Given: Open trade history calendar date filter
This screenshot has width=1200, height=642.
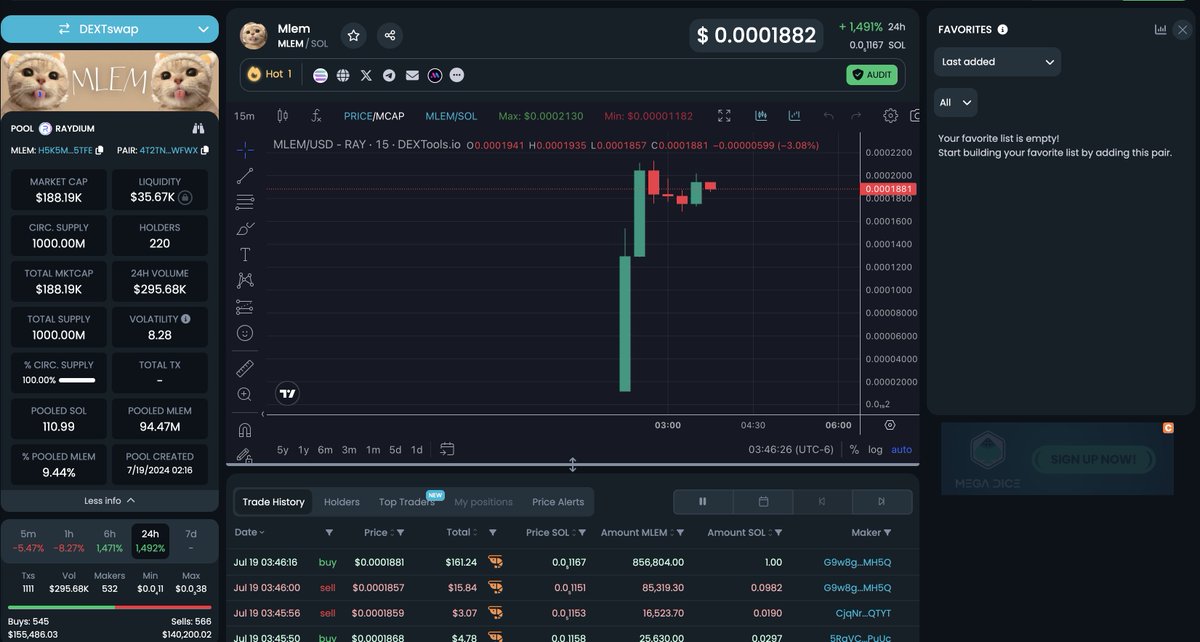Looking at the screenshot, I should [x=763, y=502].
